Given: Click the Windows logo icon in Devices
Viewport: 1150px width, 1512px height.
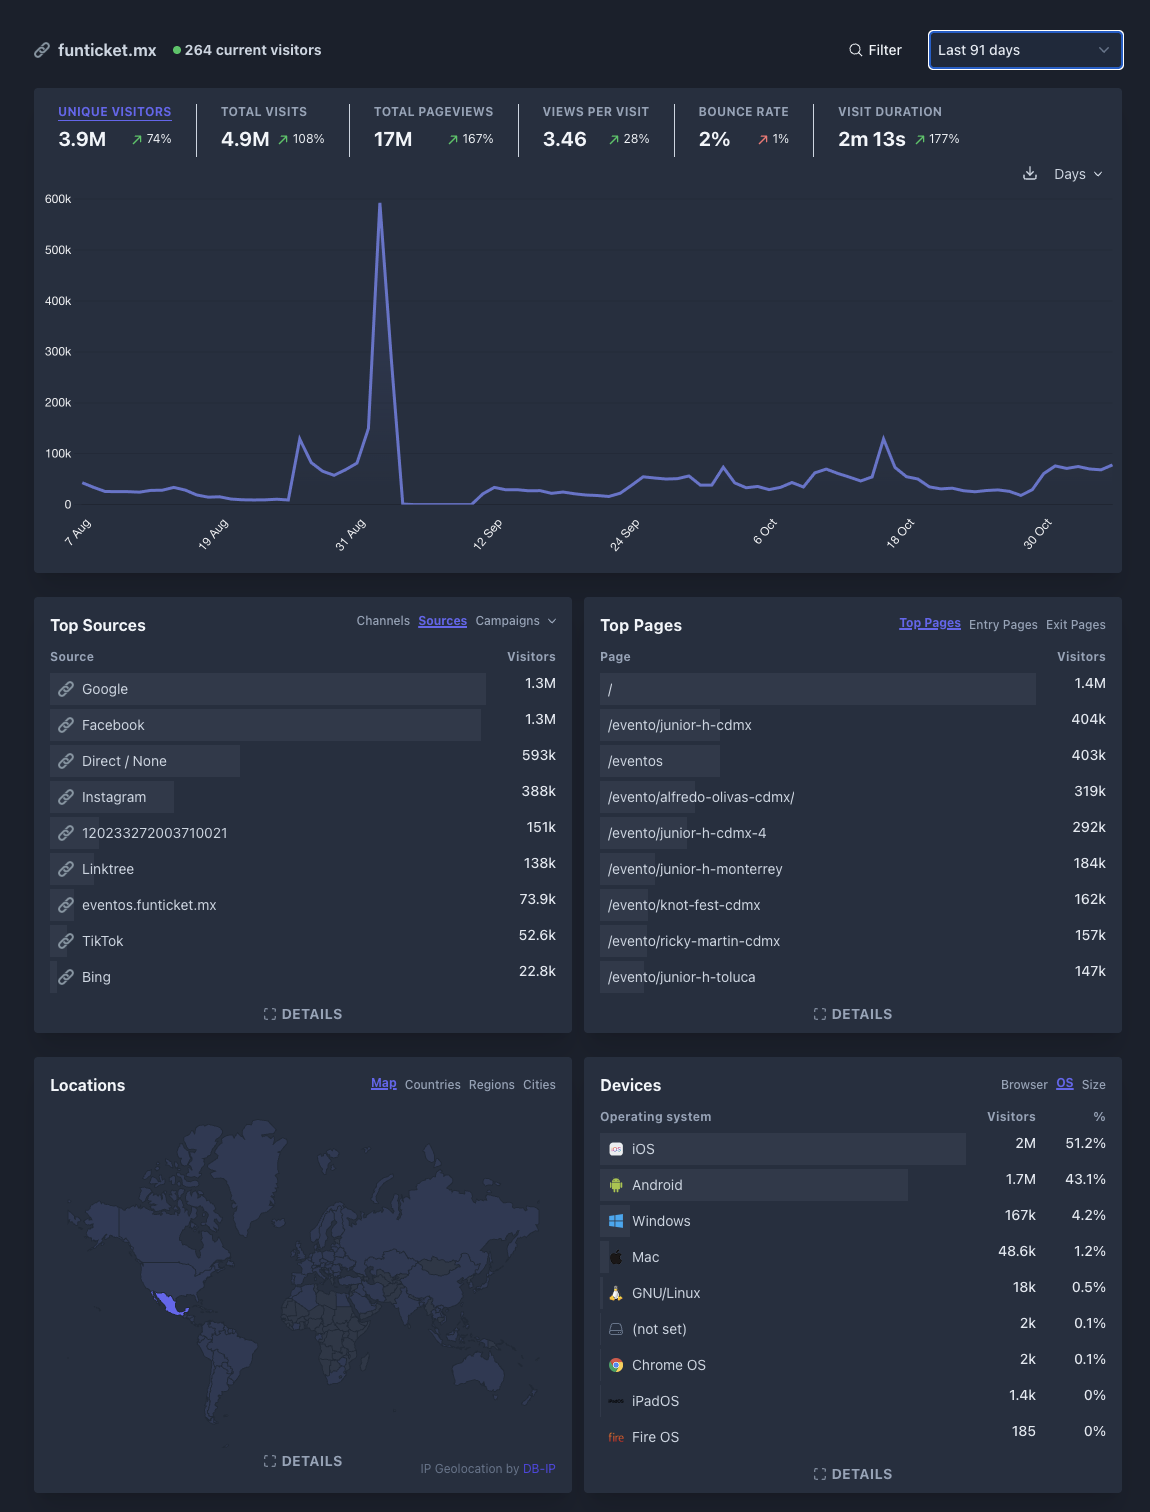Looking at the screenshot, I should 616,1221.
